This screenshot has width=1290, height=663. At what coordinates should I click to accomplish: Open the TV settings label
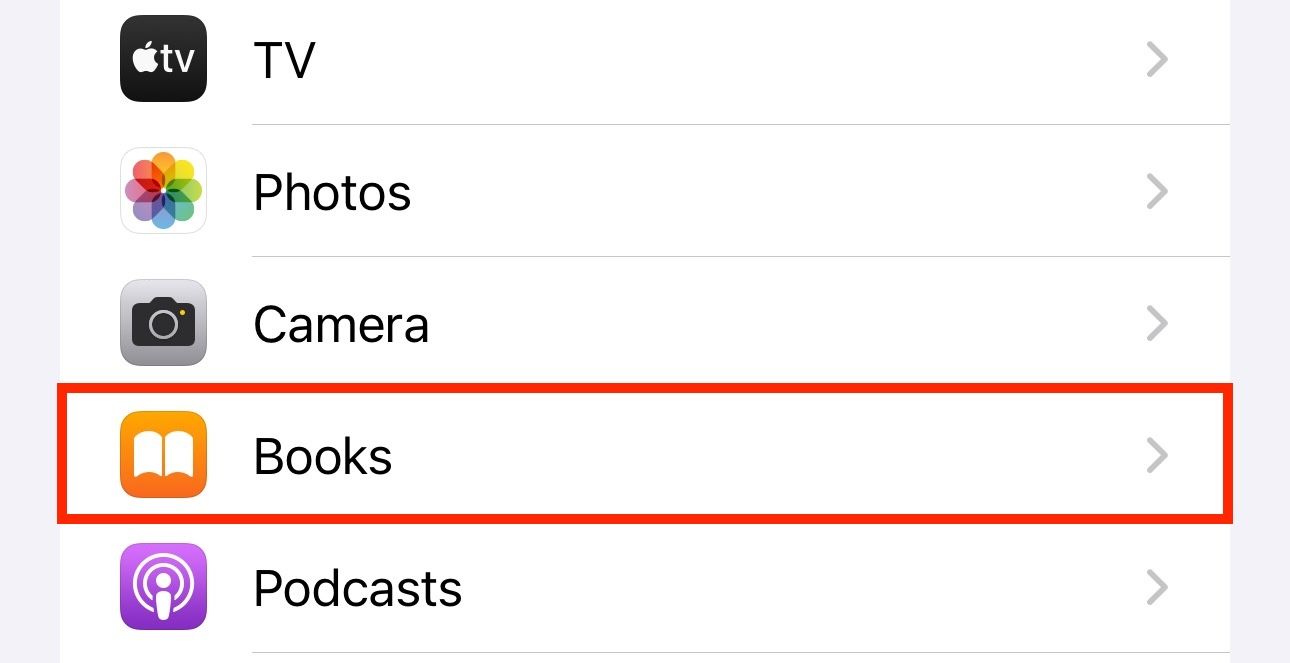pos(284,60)
